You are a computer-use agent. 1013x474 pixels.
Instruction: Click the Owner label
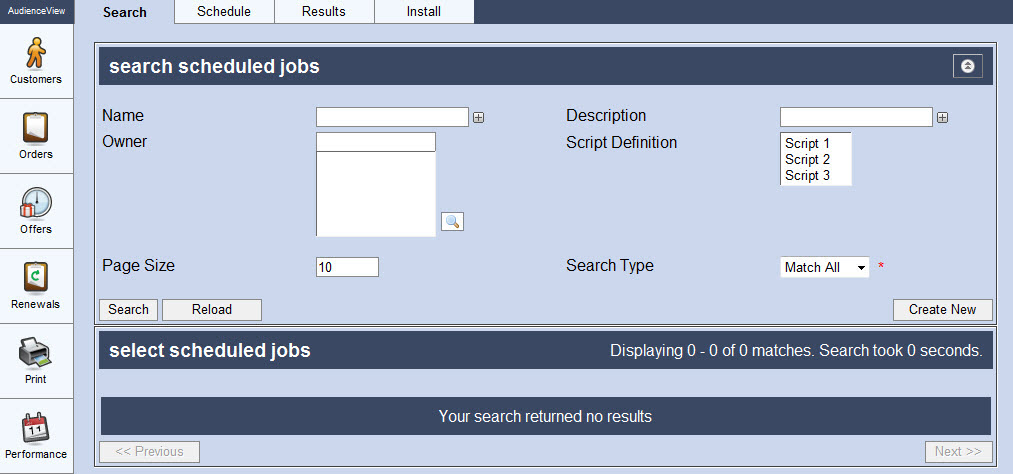(x=125, y=141)
